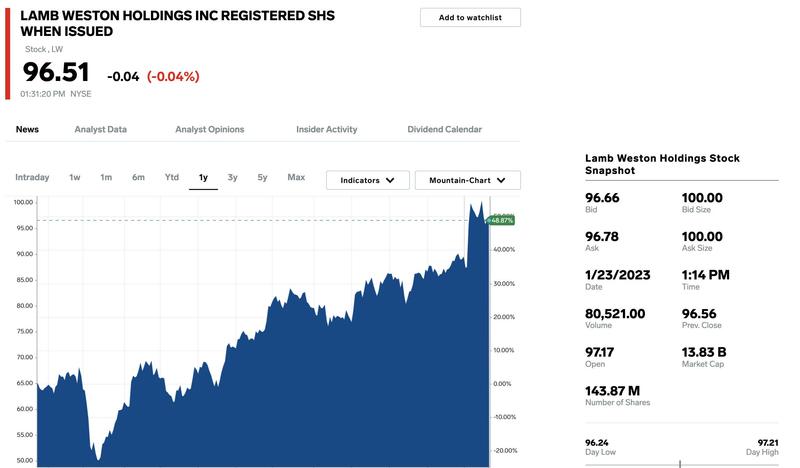Select the Ytd chart range

coord(171,177)
